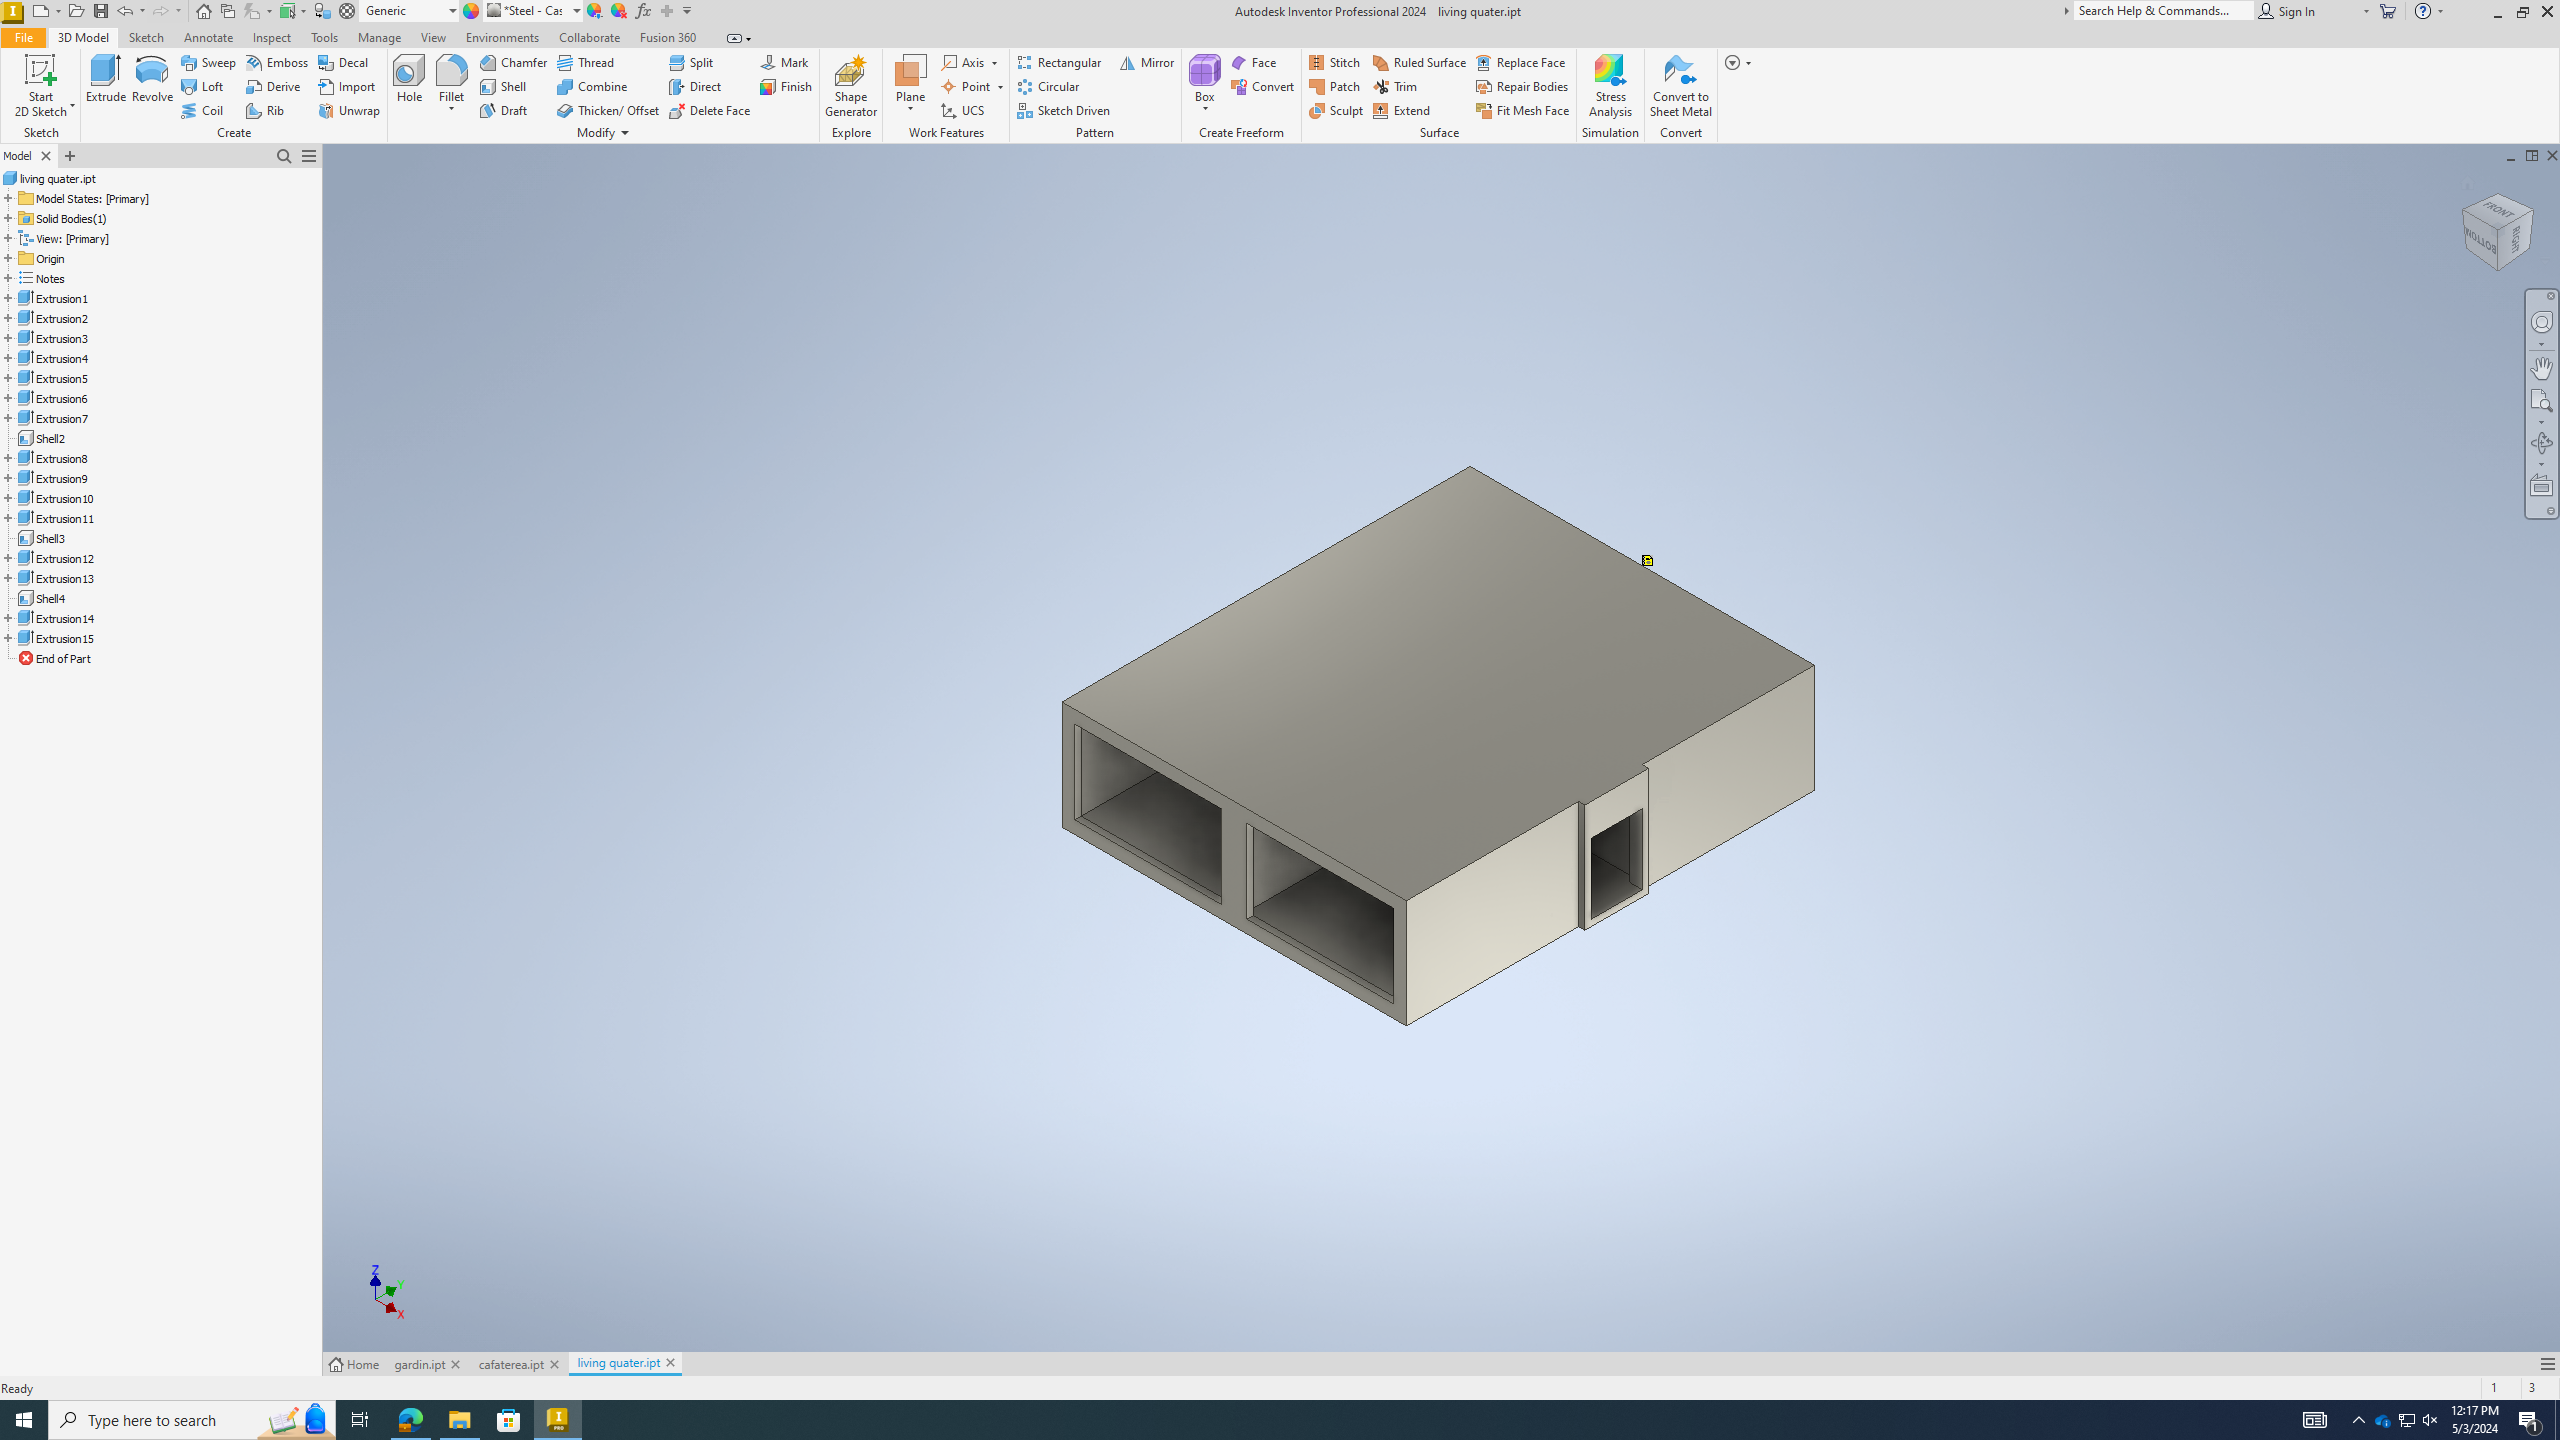Click Sign In

(2287, 11)
